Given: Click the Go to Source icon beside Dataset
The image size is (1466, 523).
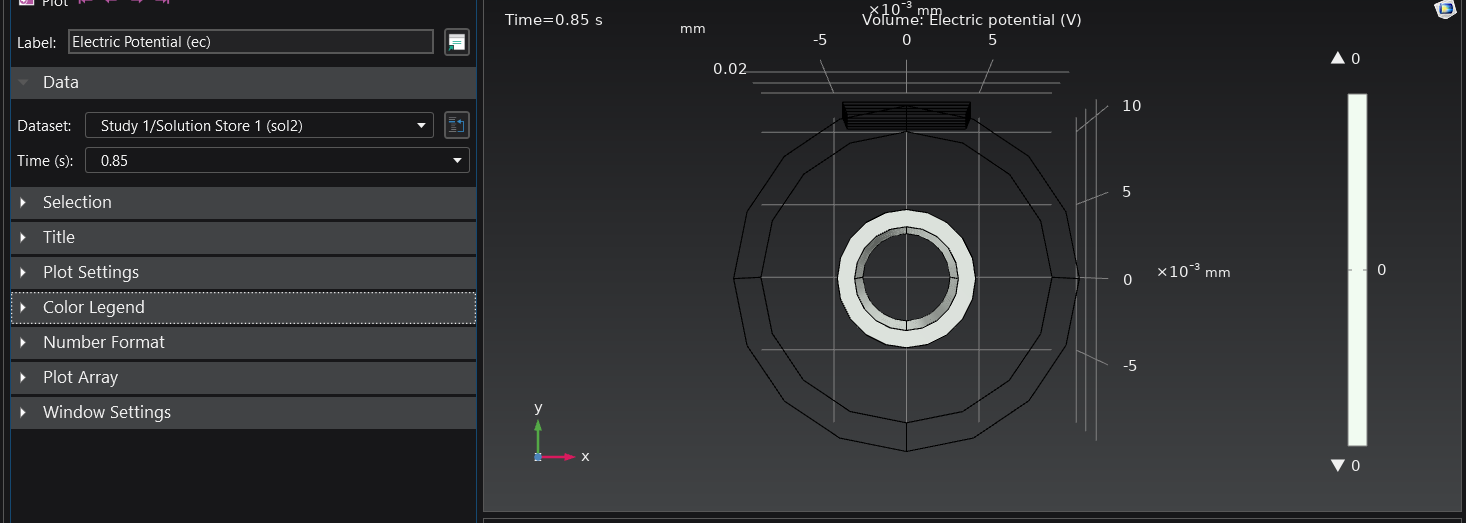Looking at the screenshot, I should pos(457,125).
